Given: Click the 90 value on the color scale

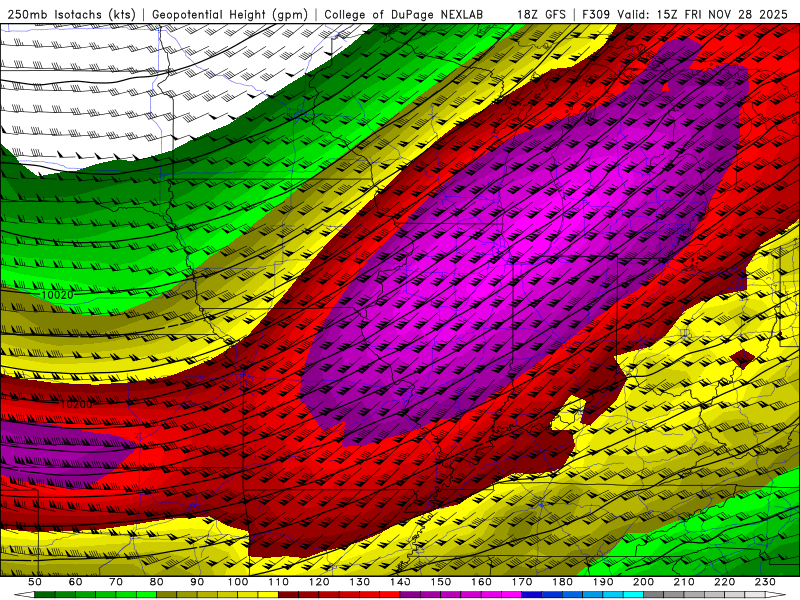Looking at the screenshot, I should (197, 582).
